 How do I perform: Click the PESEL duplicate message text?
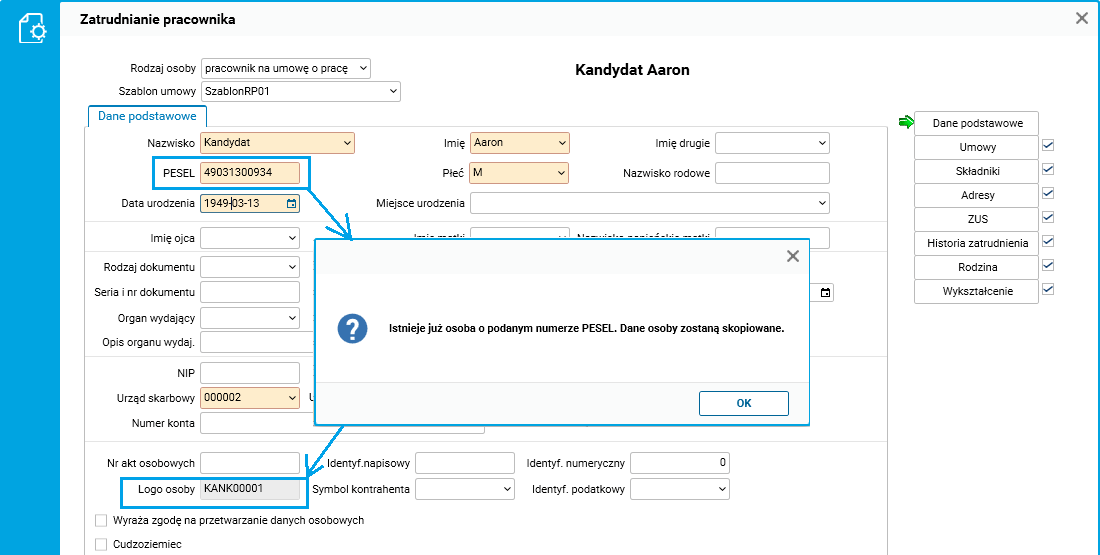pos(586,328)
